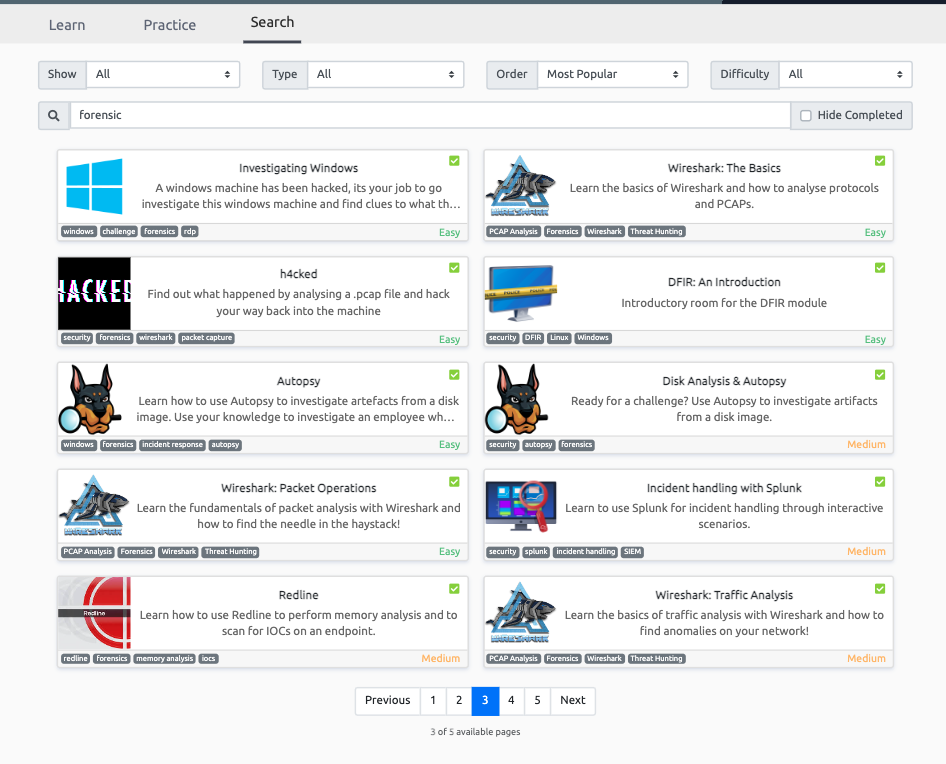Click the search field containing forensic
This screenshot has height=764, width=946.
(x=430, y=115)
